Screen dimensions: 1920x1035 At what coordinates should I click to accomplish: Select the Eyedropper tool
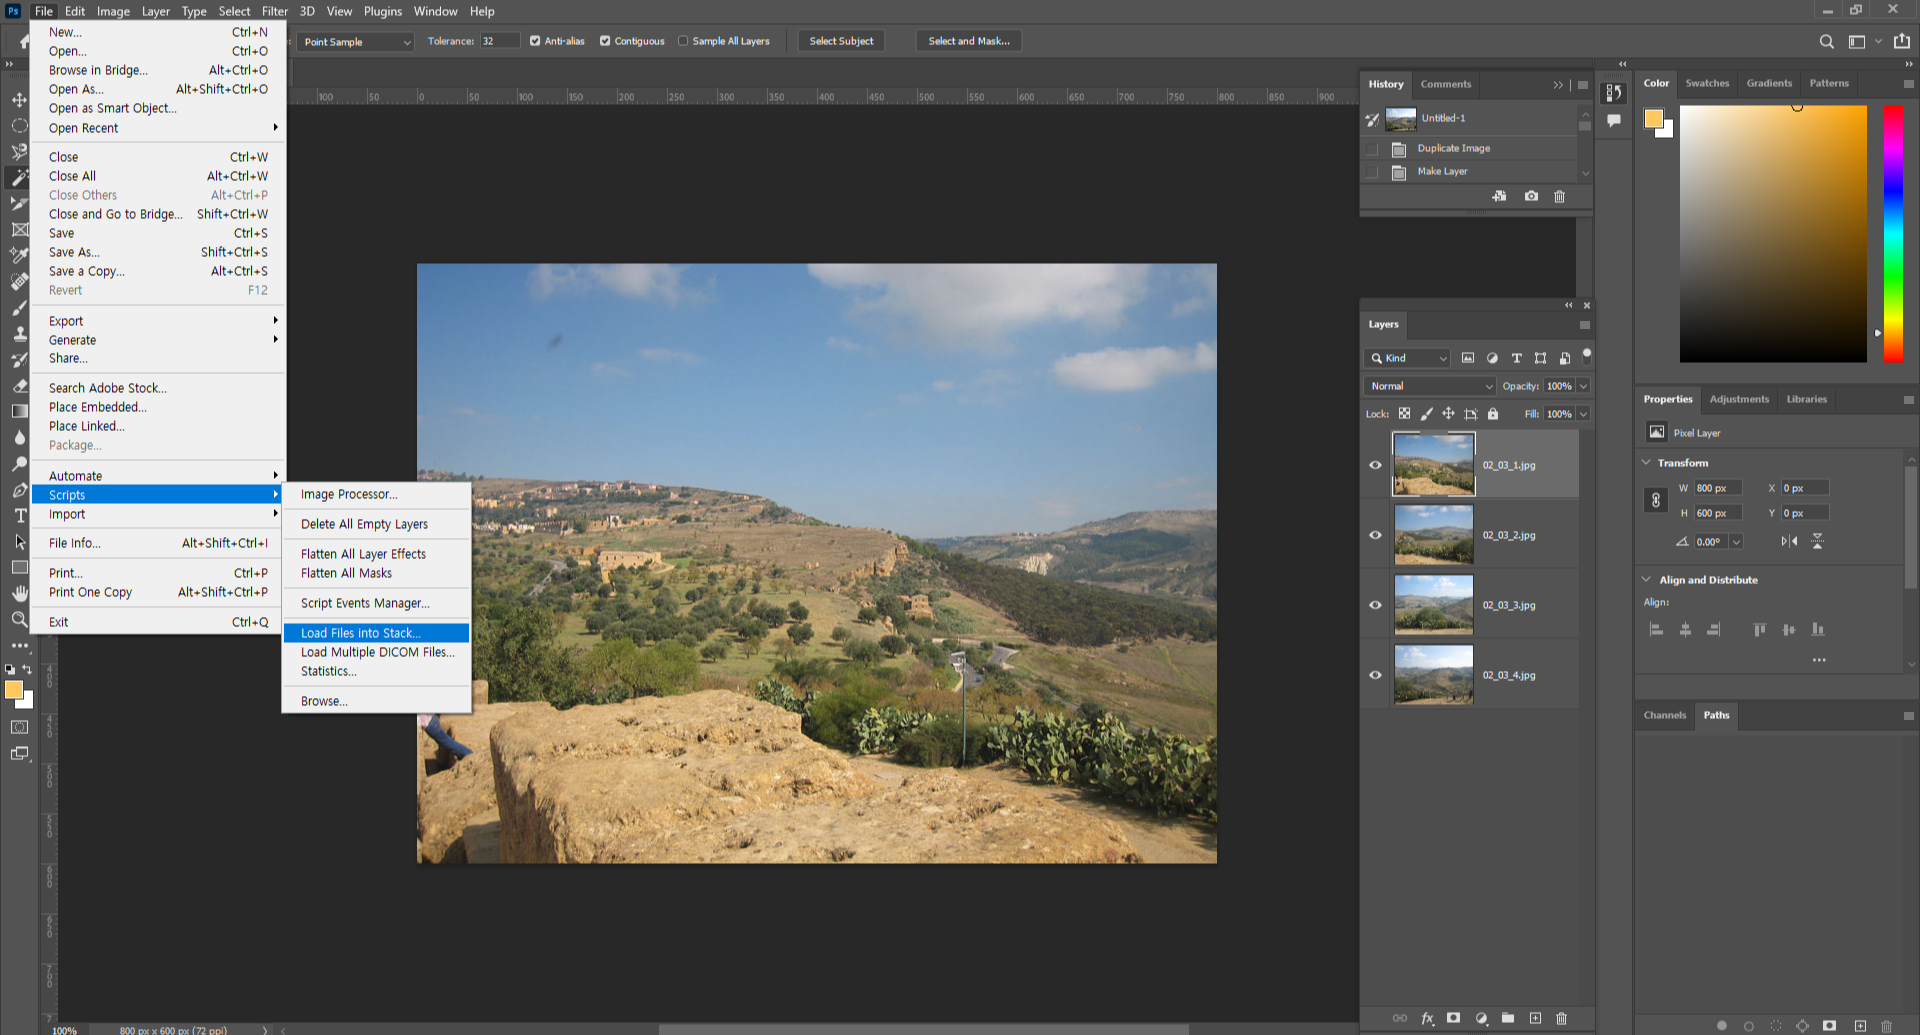point(19,255)
